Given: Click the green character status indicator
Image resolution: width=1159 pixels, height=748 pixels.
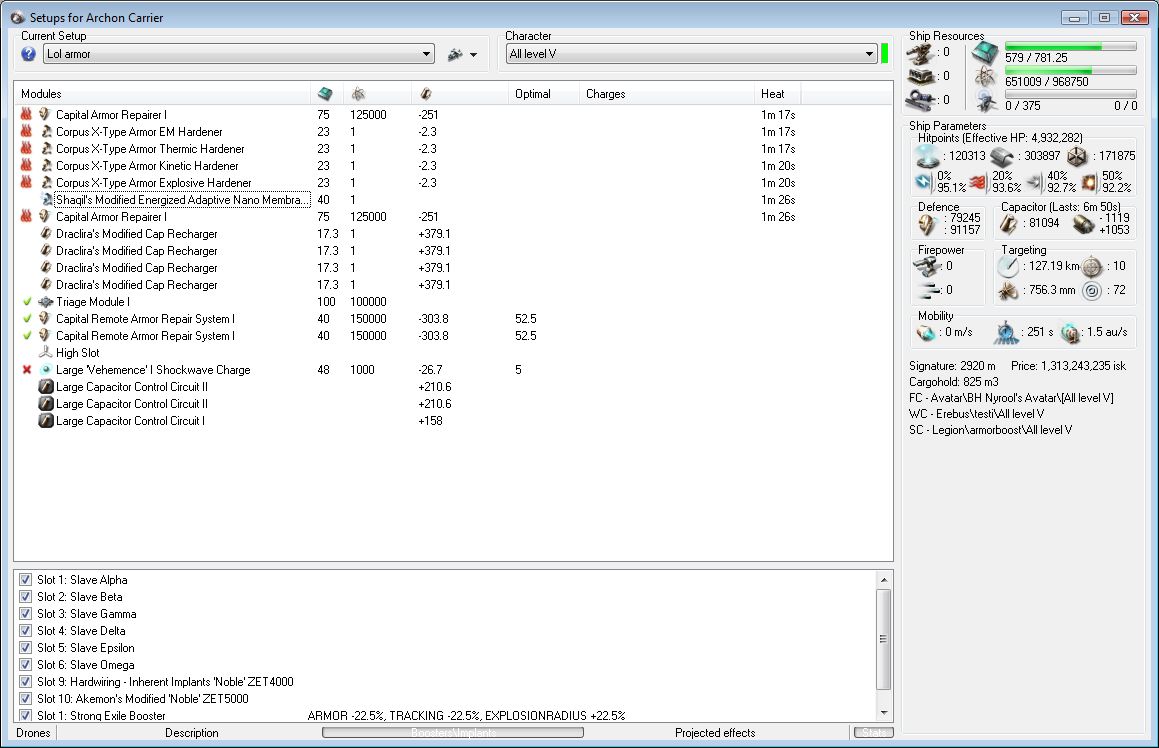Looking at the screenshot, I should click(x=884, y=54).
